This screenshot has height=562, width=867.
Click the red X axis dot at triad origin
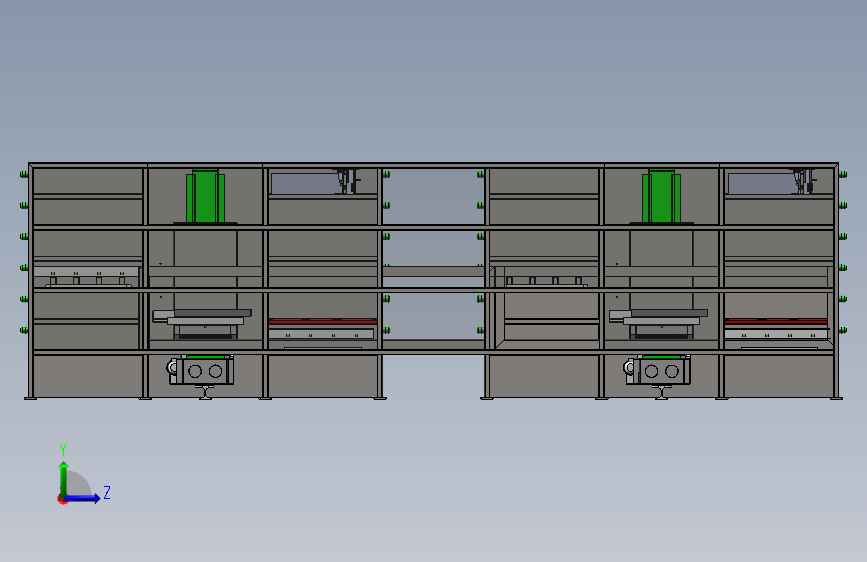coord(62,499)
